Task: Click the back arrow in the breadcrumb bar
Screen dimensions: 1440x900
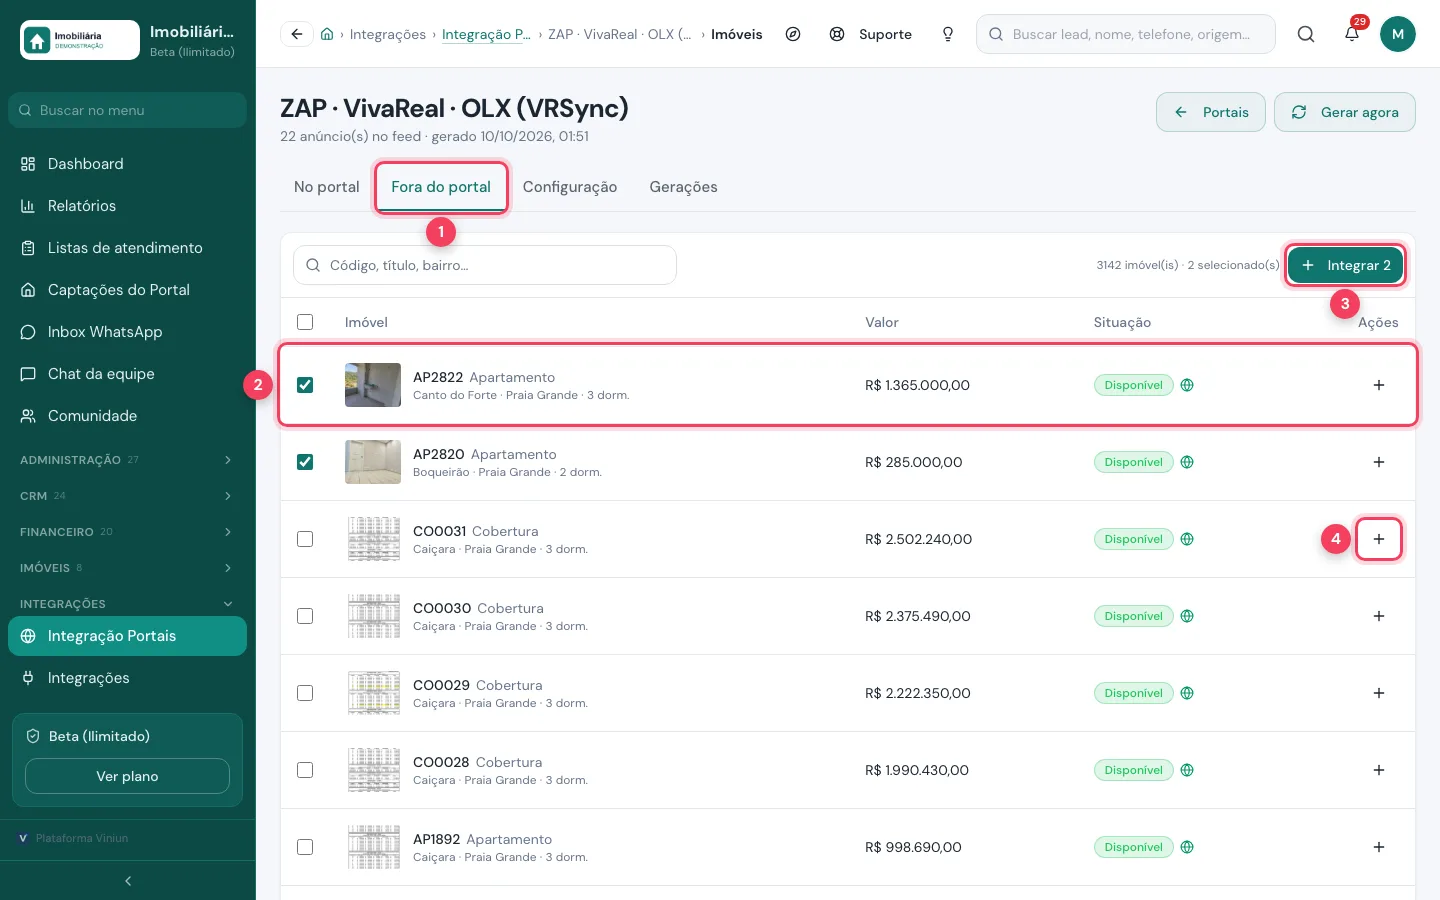Action: click(297, 34)
